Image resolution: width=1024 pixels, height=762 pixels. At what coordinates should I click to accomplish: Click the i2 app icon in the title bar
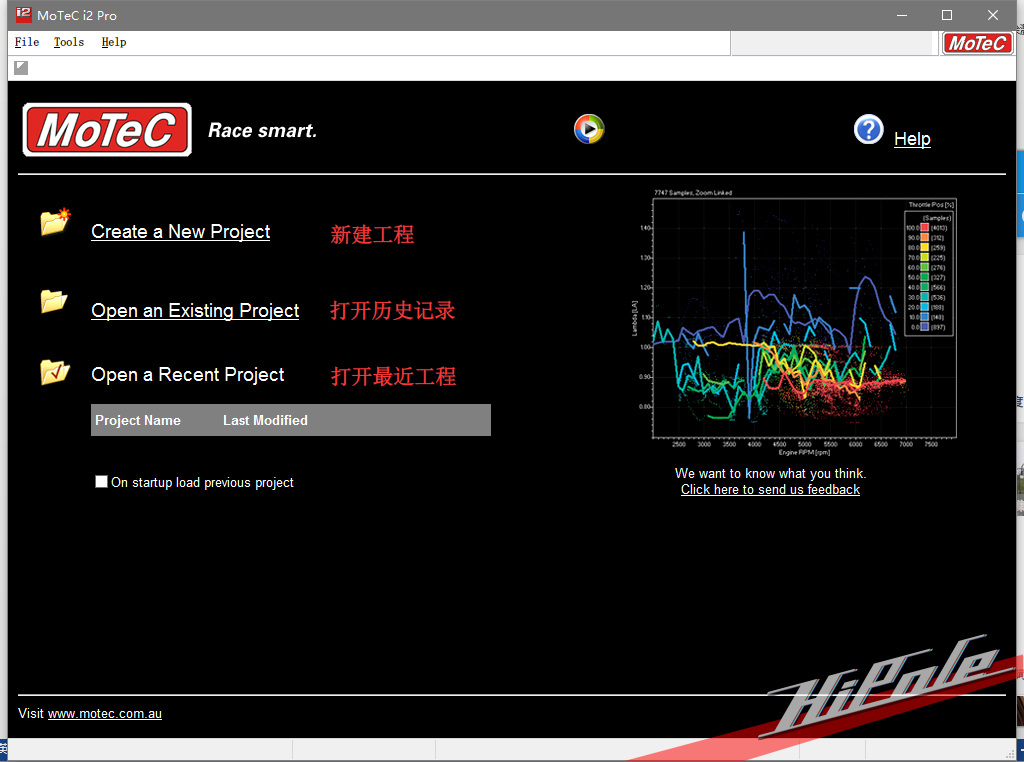(23, 14)
